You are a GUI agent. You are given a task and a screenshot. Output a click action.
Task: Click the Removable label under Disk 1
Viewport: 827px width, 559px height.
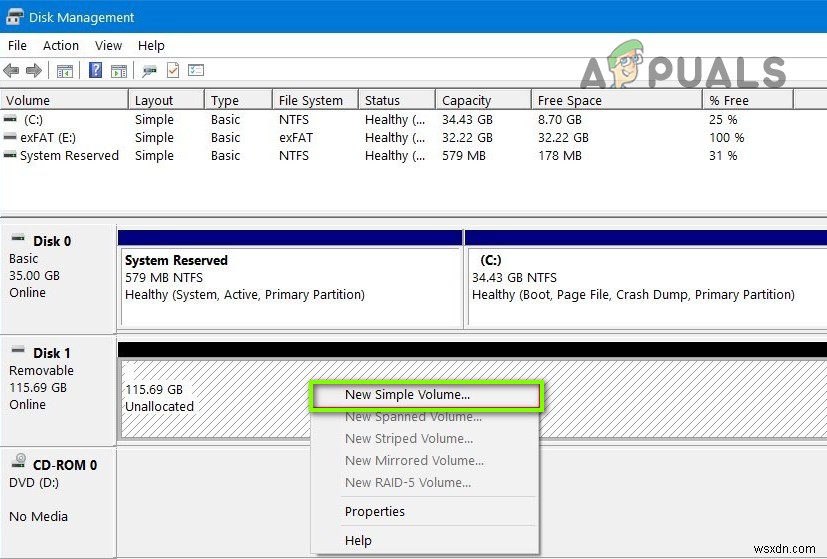pyautogui.click(x=41, y=371)
